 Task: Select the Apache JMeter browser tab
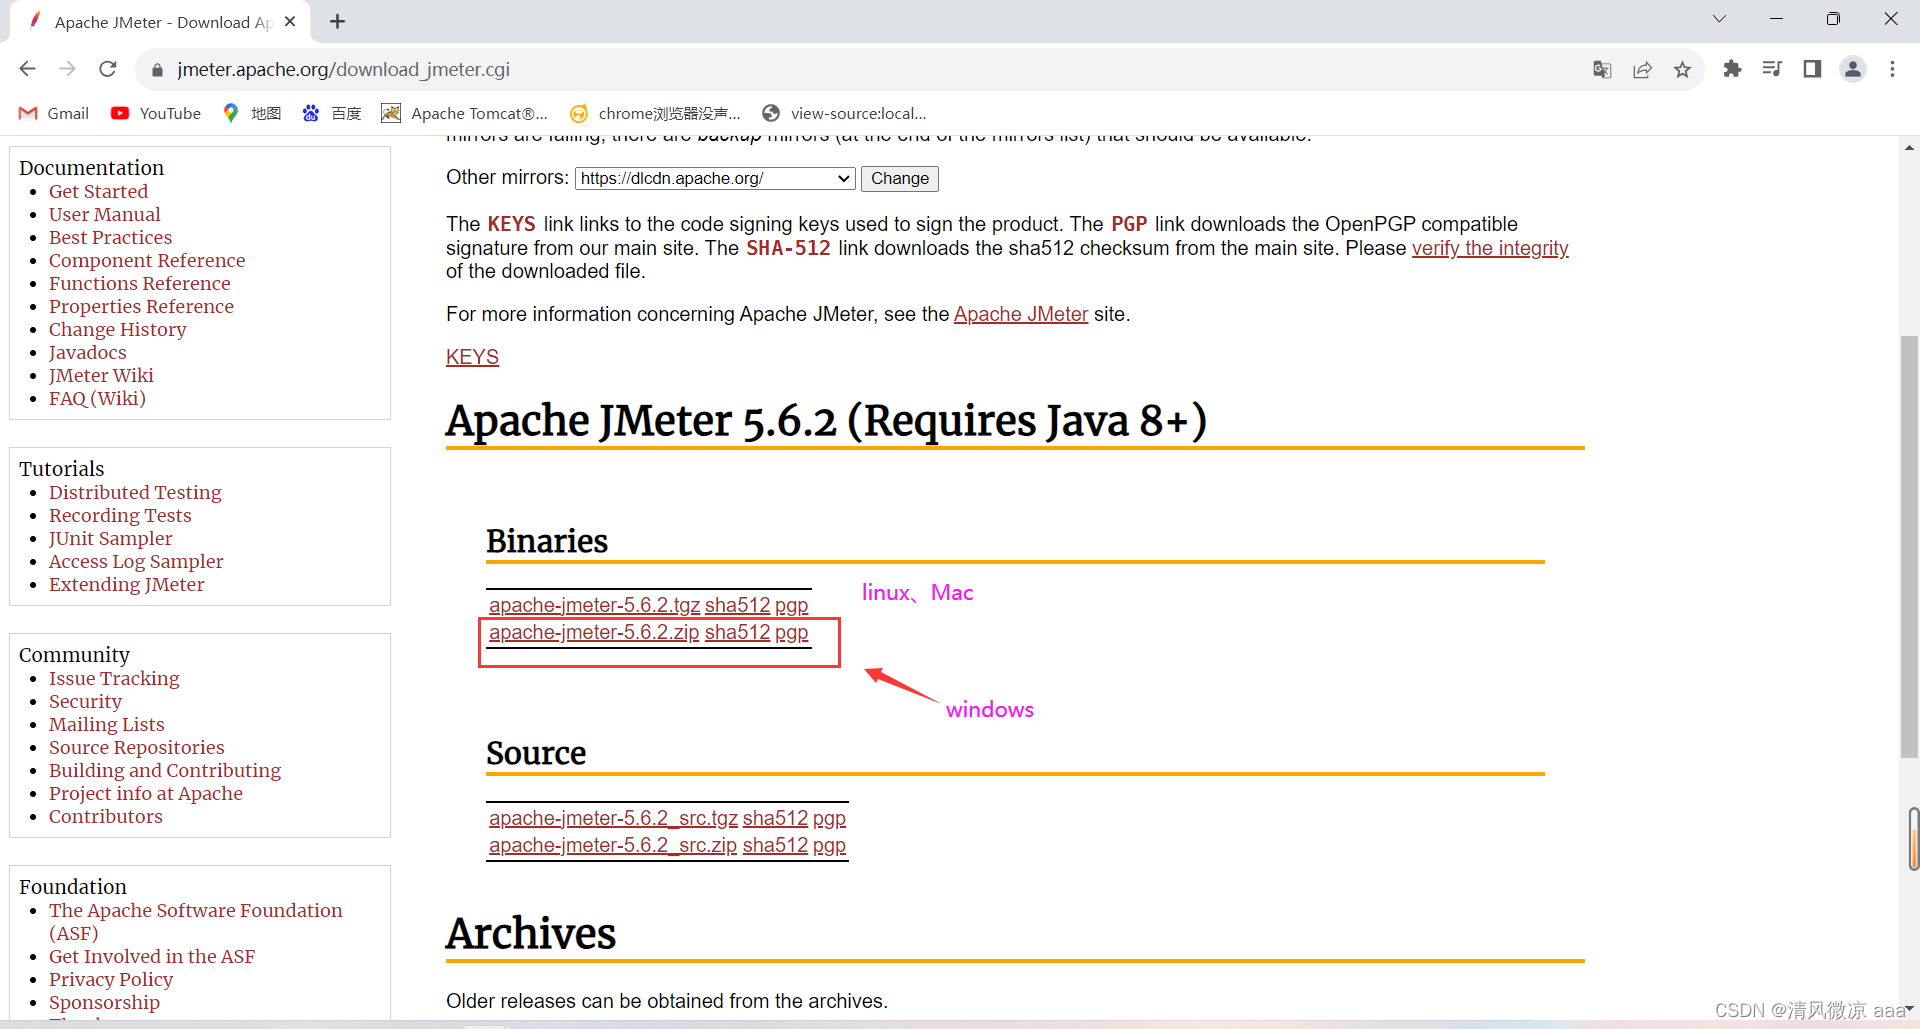[160, 22]
